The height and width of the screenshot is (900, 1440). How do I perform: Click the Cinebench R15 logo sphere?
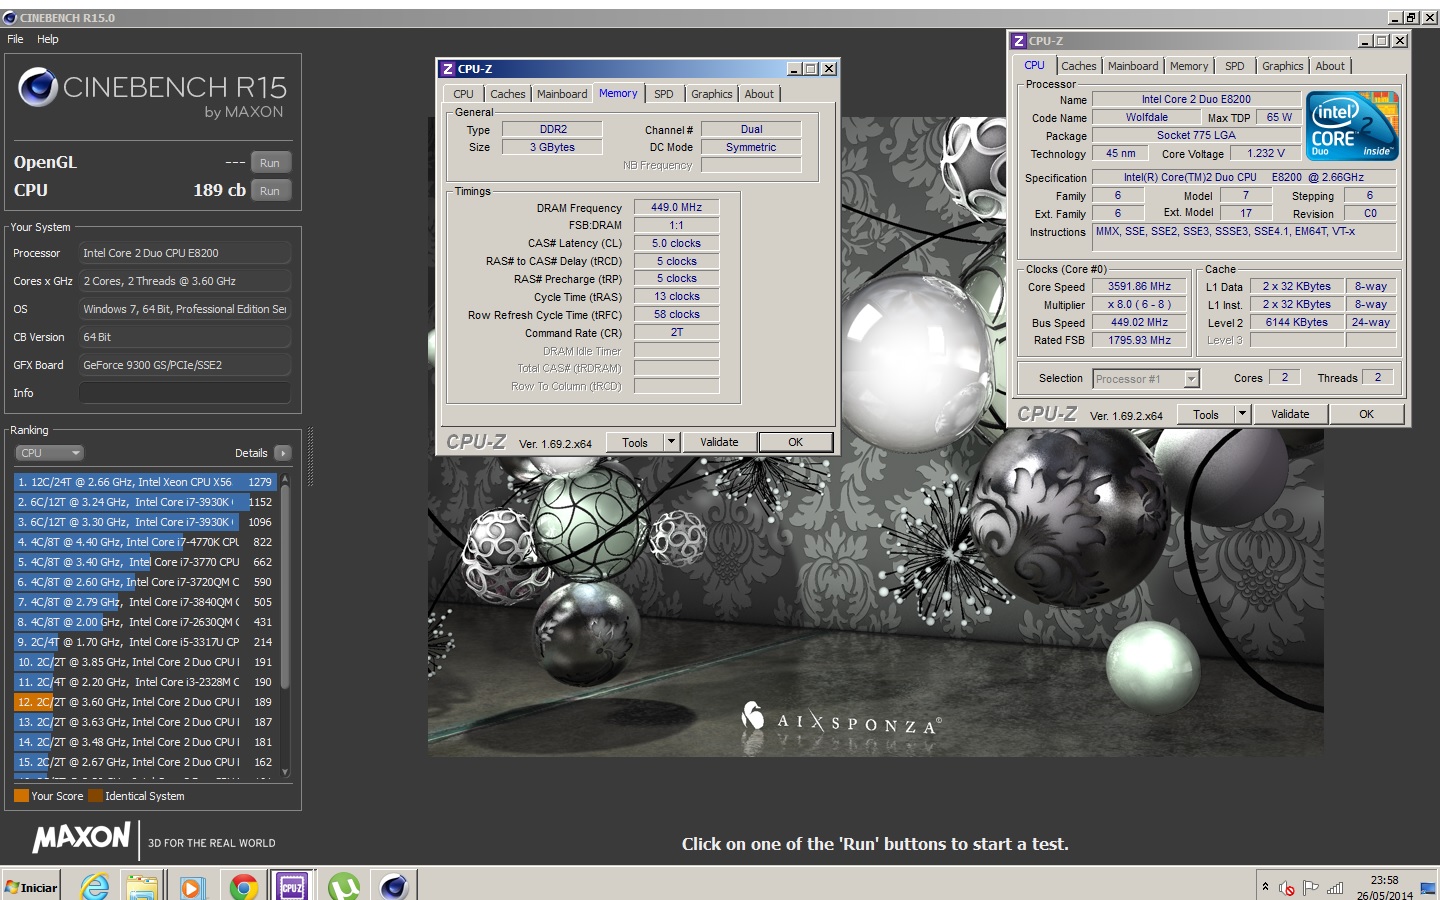point(38,87)
